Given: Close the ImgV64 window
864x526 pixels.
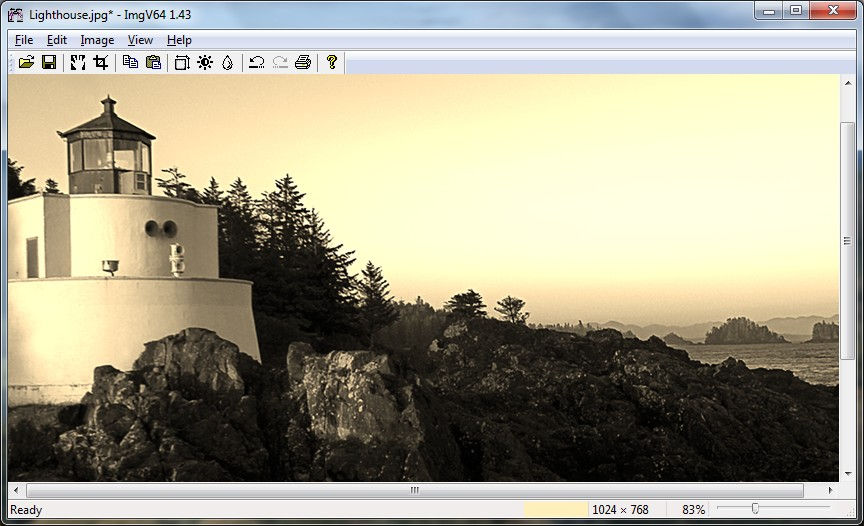Looking at the screenshot, I should click(833, 10).
